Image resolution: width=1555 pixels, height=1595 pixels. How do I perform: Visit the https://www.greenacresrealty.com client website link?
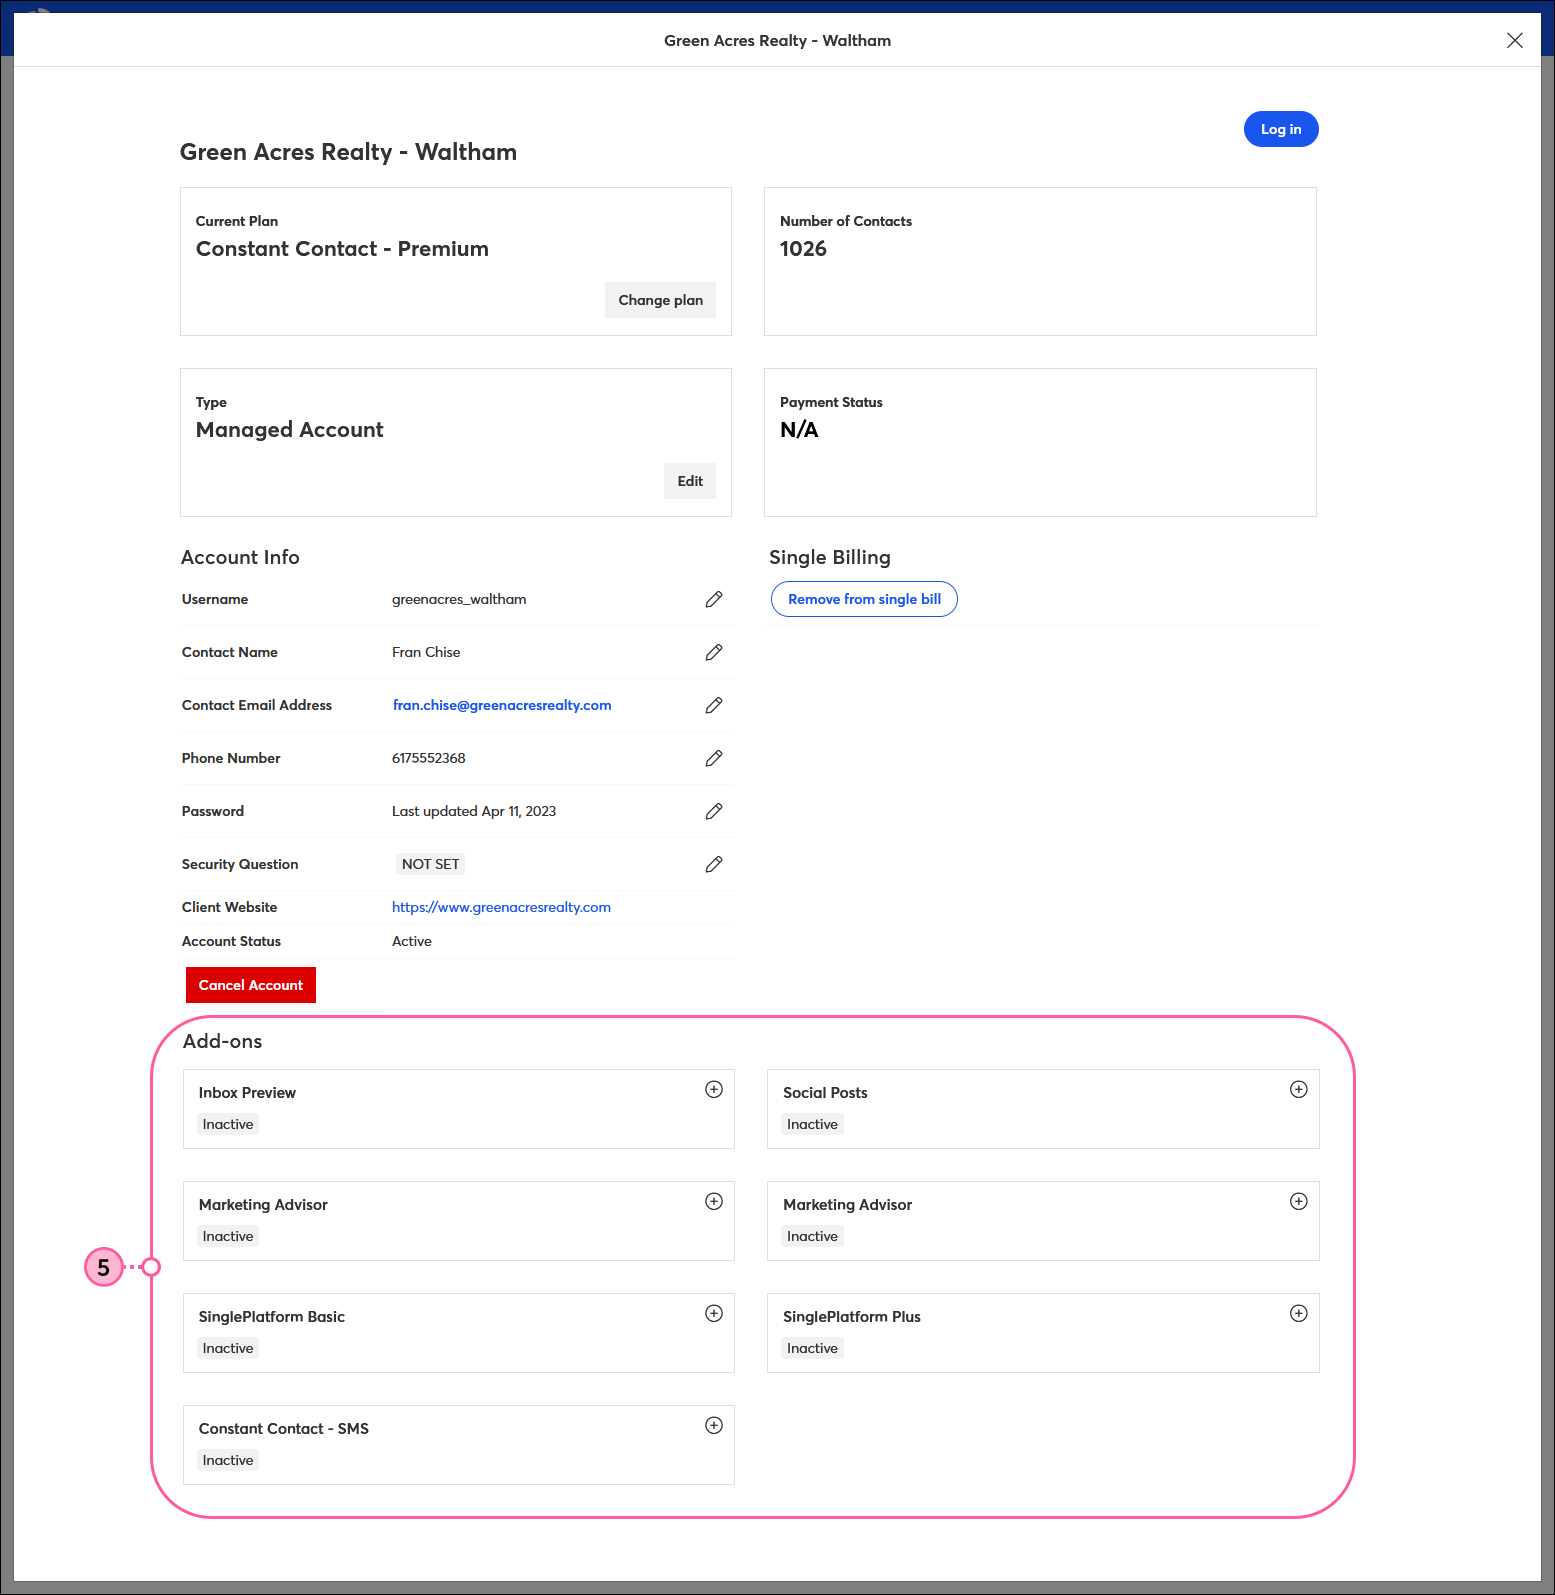pos(501,907)
